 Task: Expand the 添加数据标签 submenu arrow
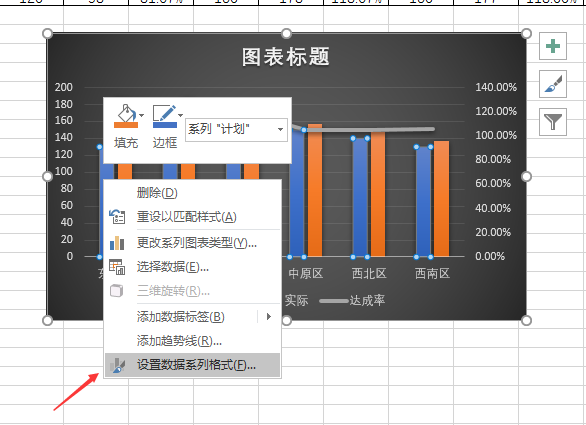[269, 317]
